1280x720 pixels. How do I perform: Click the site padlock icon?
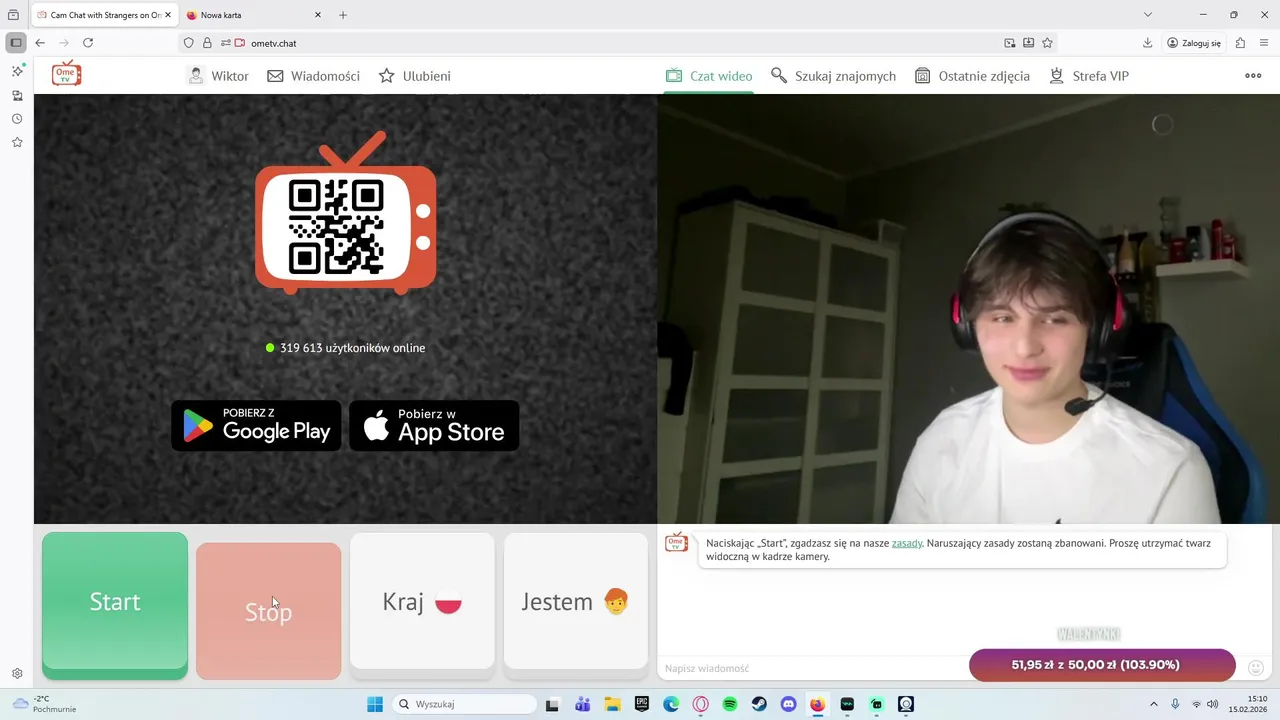(x=207, y=43)
